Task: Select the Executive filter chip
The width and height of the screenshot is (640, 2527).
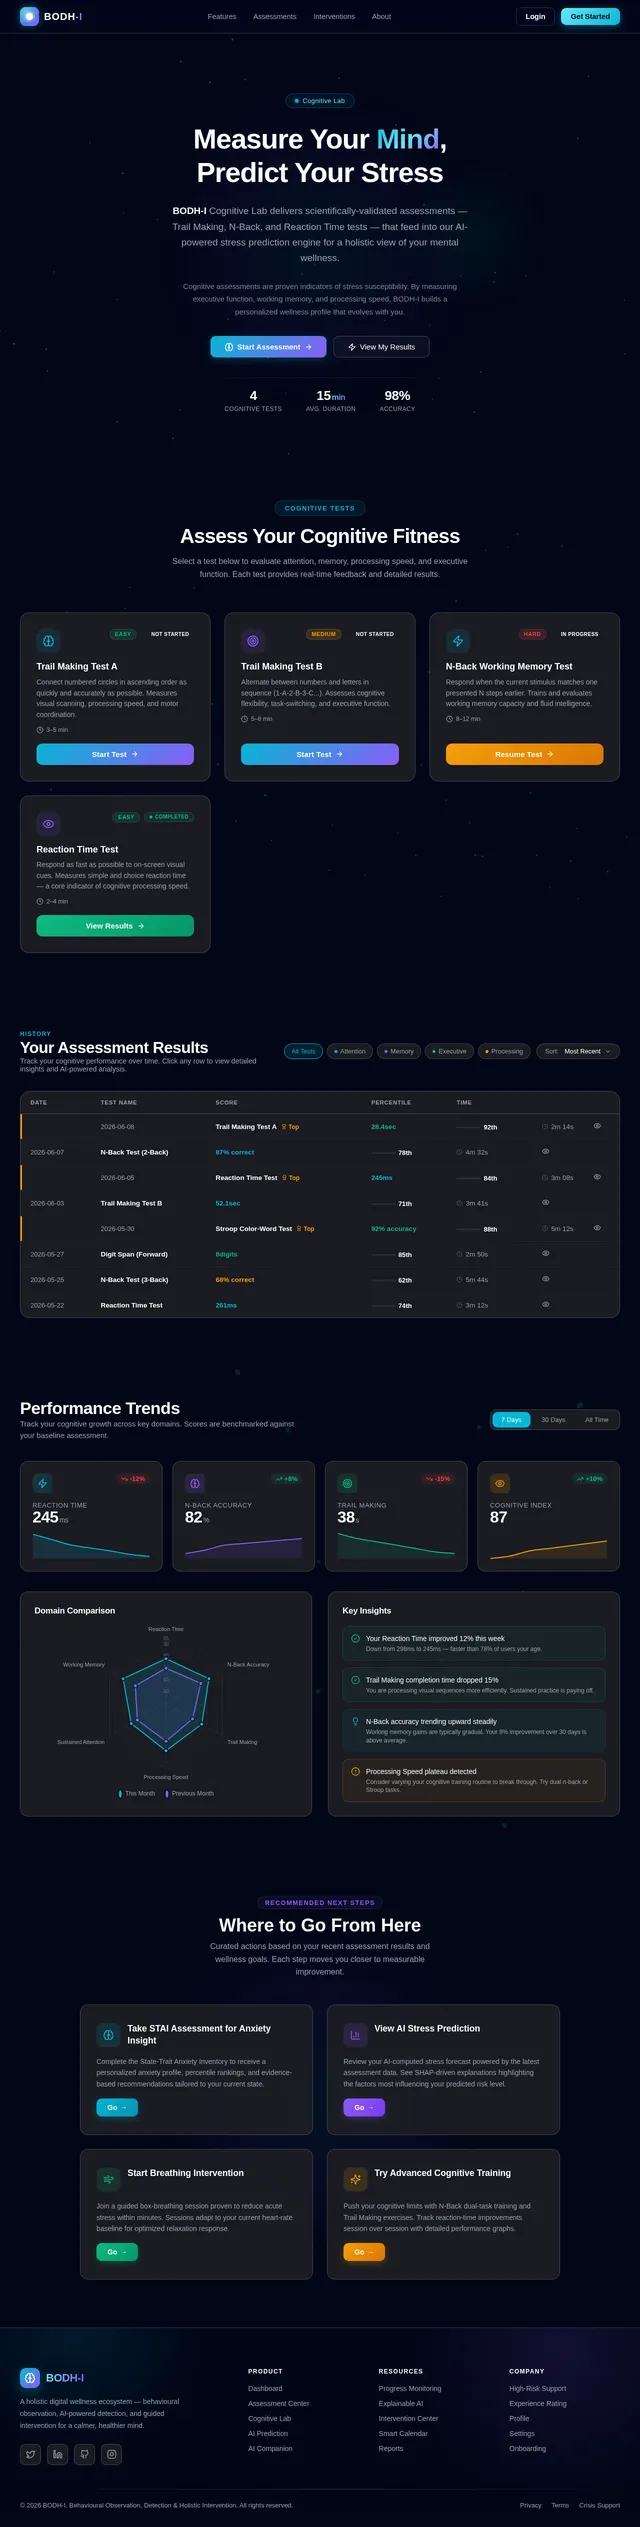Action: [449, 1051]
